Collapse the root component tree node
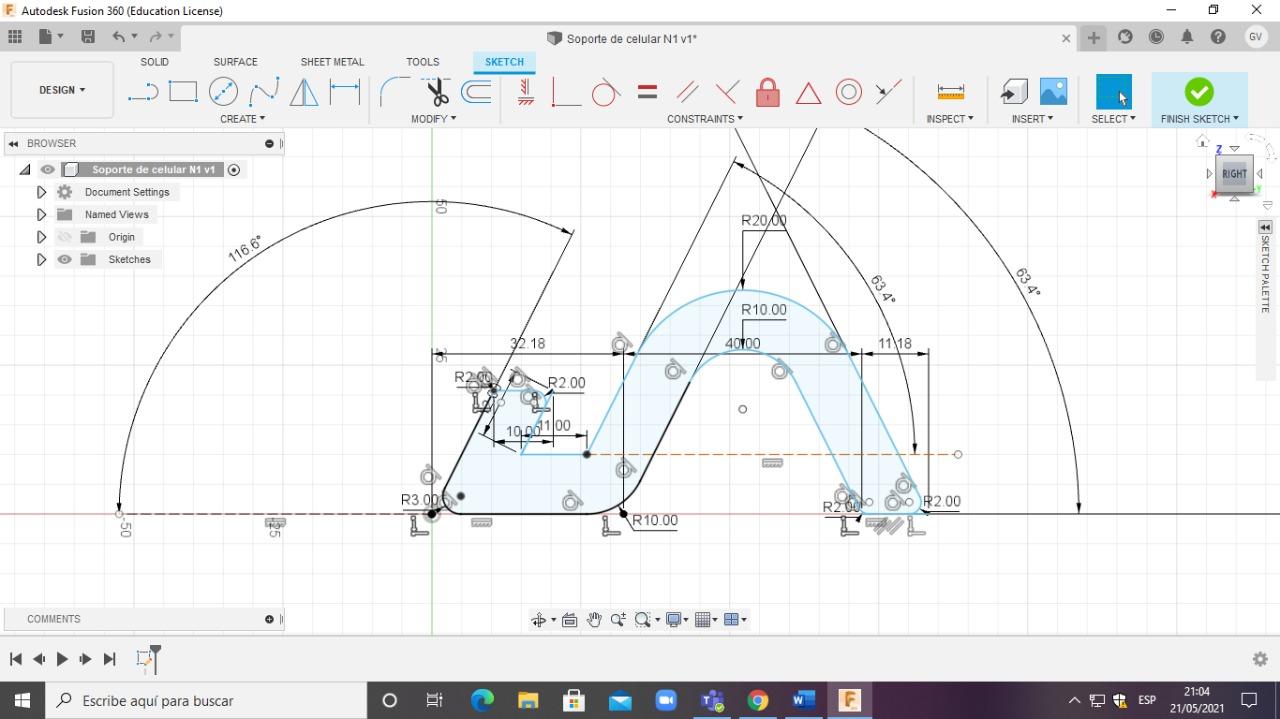Viewport: 1280px width, 719px height. click(x=25, y=170)
